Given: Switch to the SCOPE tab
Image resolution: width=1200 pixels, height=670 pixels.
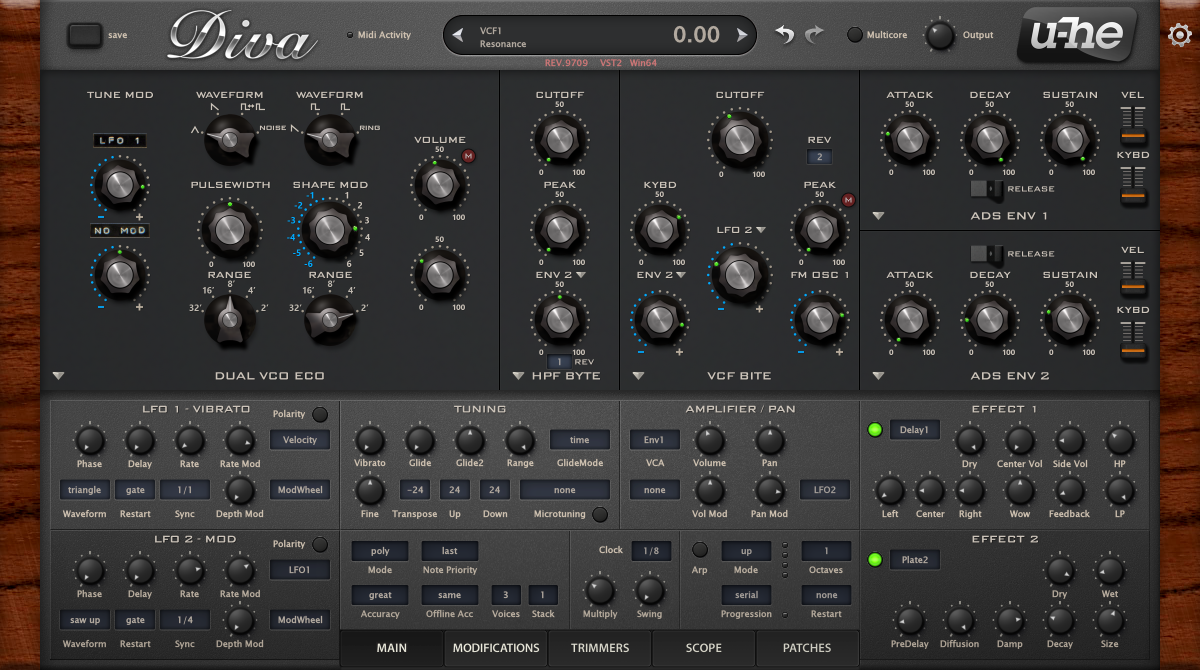Looking at the screenshot, I should (704, 648).
